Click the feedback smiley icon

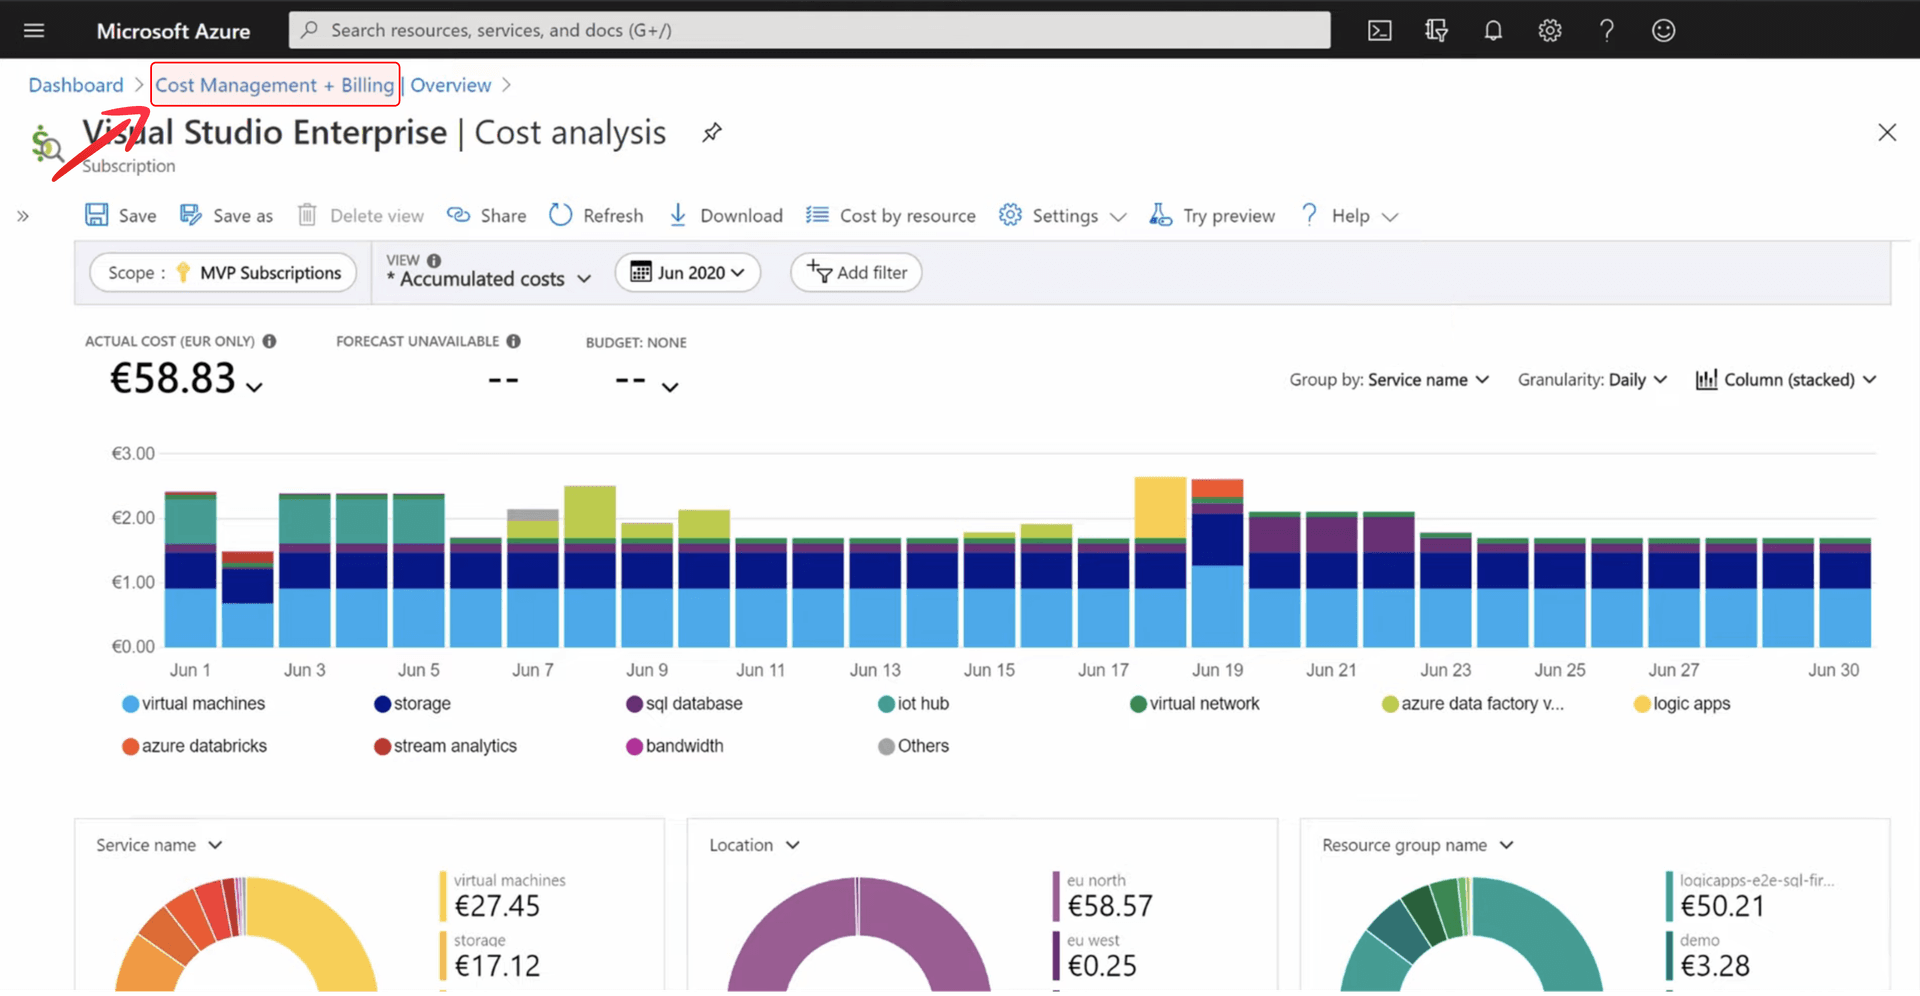pyautogui.click(x=1663, y=31)
